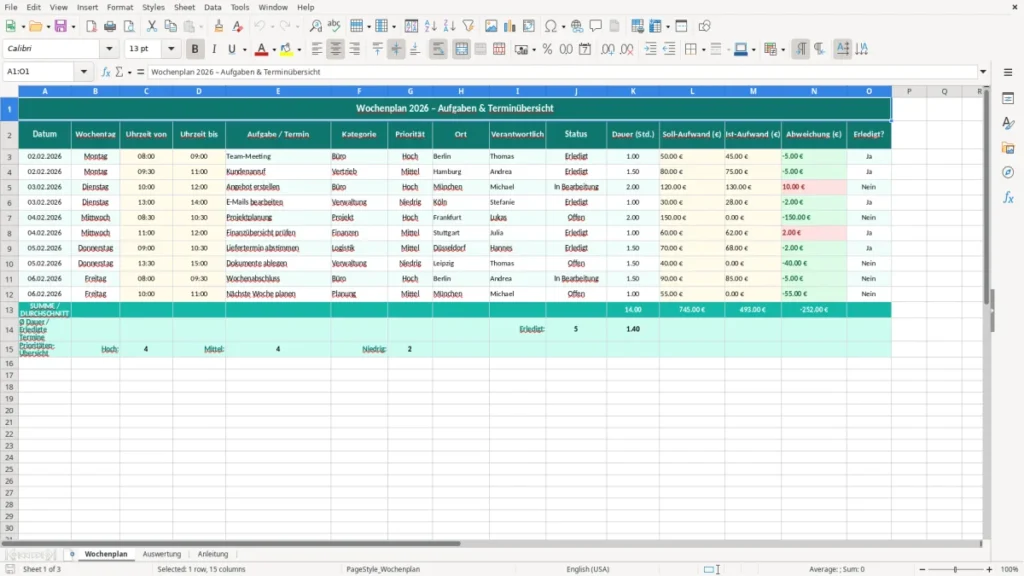Toggle align right
This screenshot has width=1024, height=576.
point(355,49)
